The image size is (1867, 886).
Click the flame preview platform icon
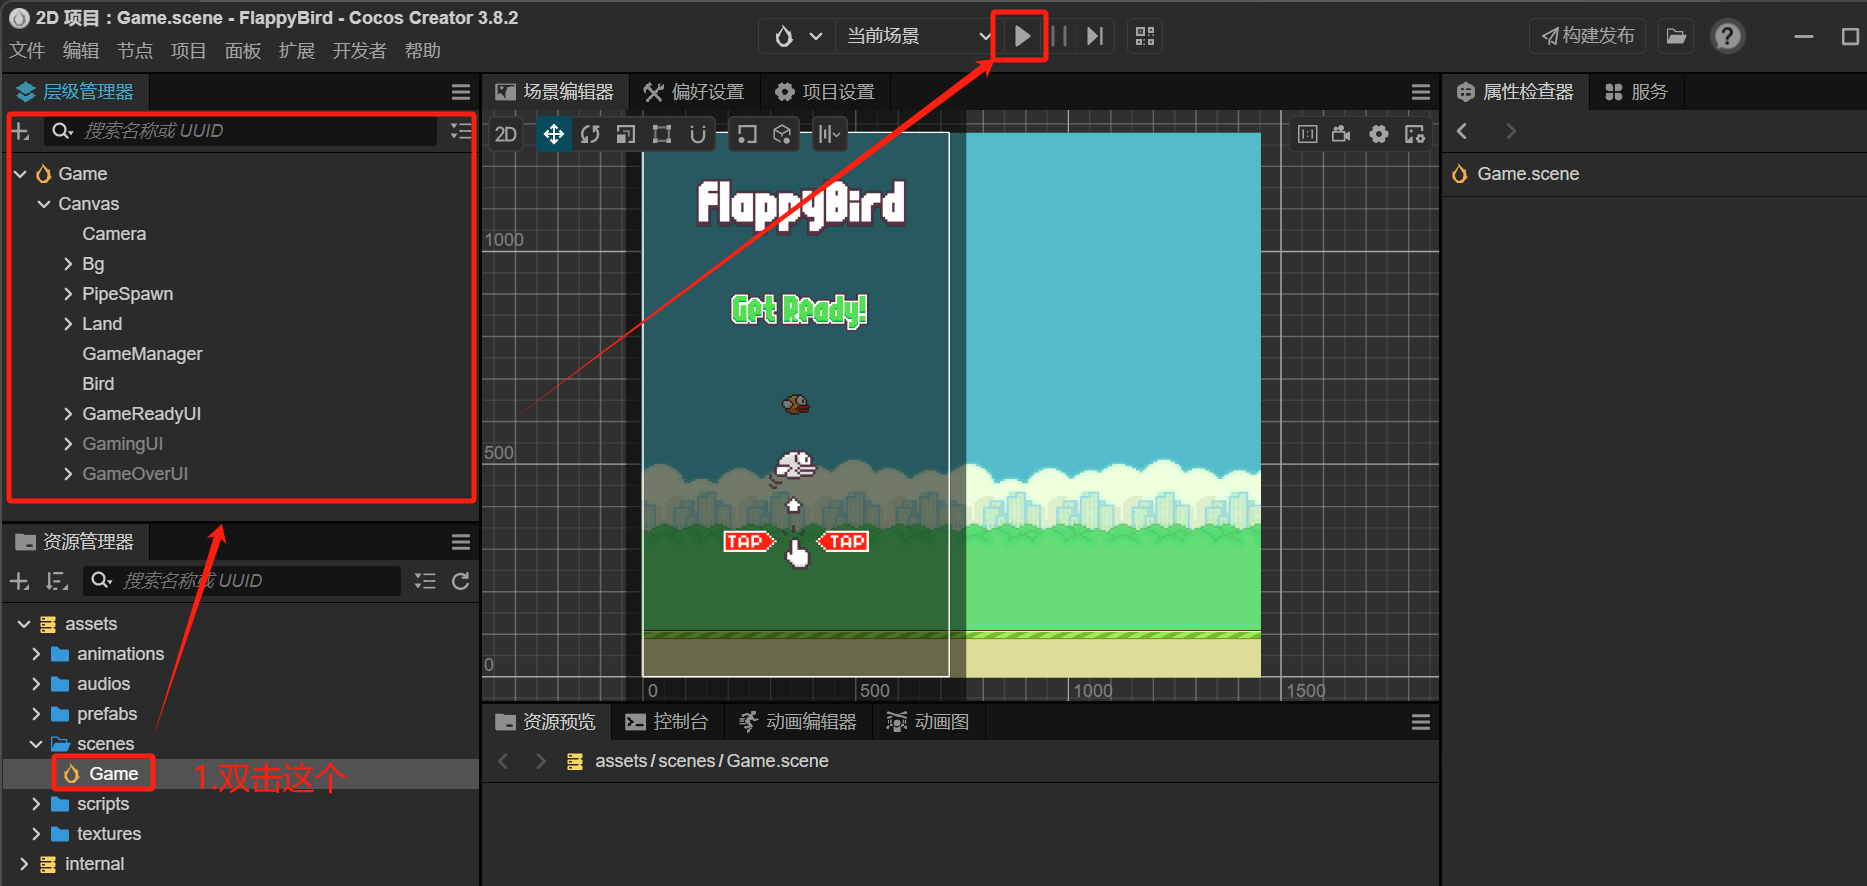(x=784, y=36)
